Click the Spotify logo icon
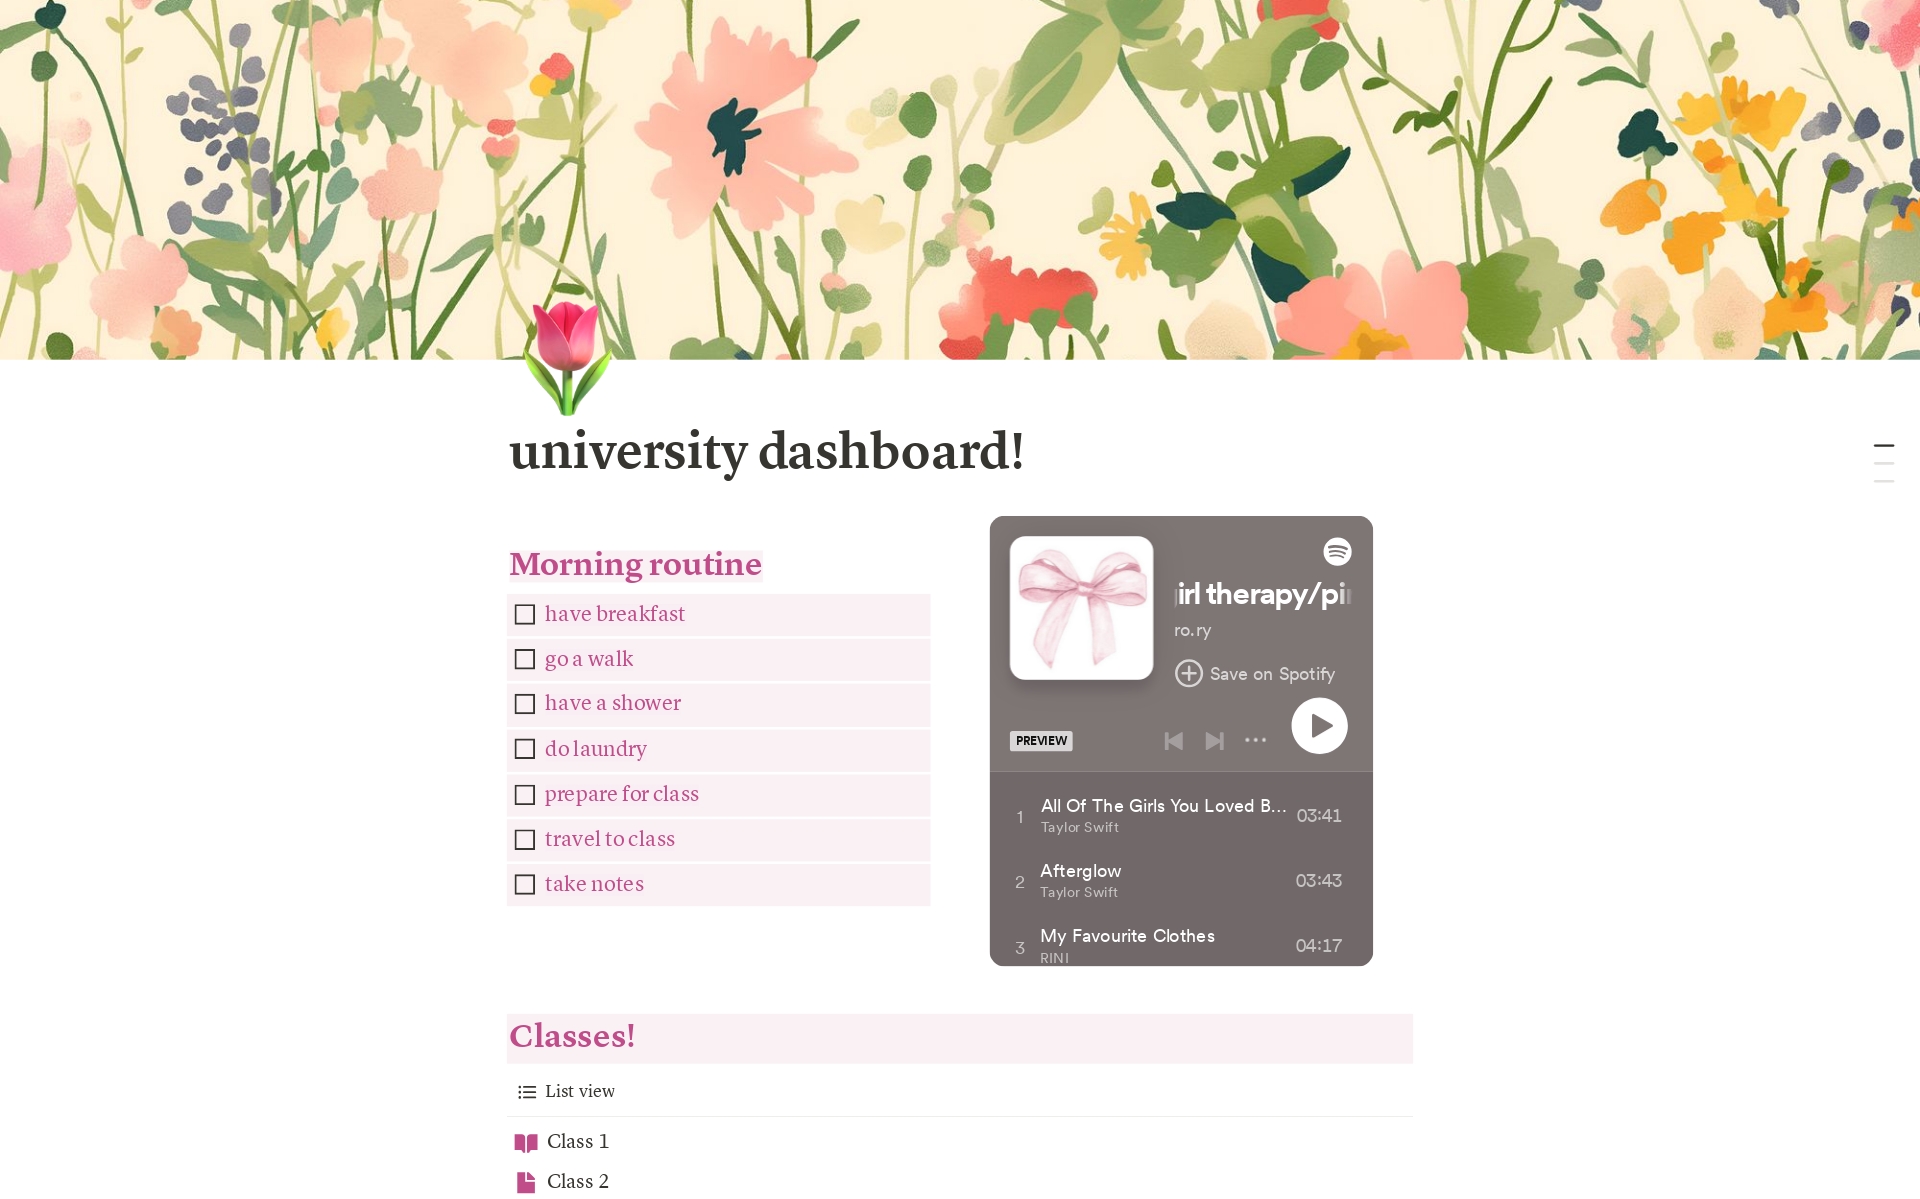Image resolution: width=1920 pixels, height=1199 pixels. (x=1336, y=551)
